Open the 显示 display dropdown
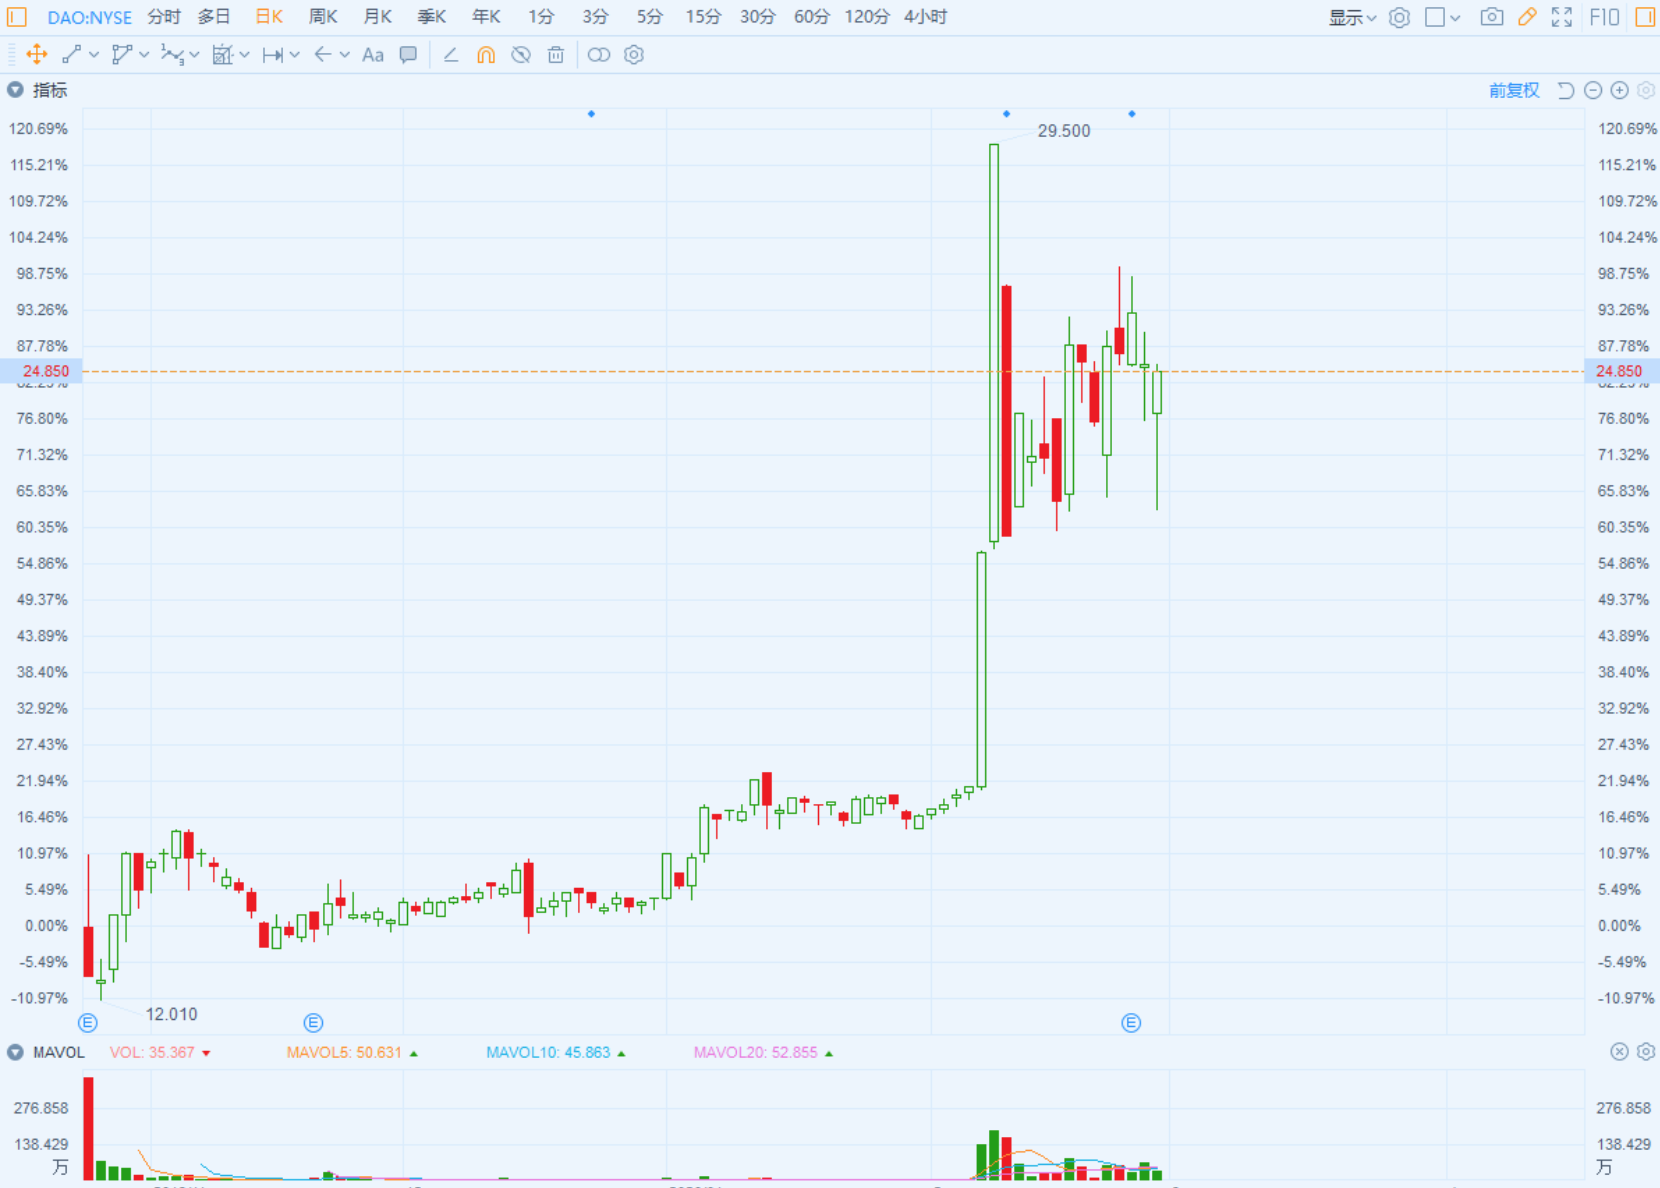 point(1352,17)
